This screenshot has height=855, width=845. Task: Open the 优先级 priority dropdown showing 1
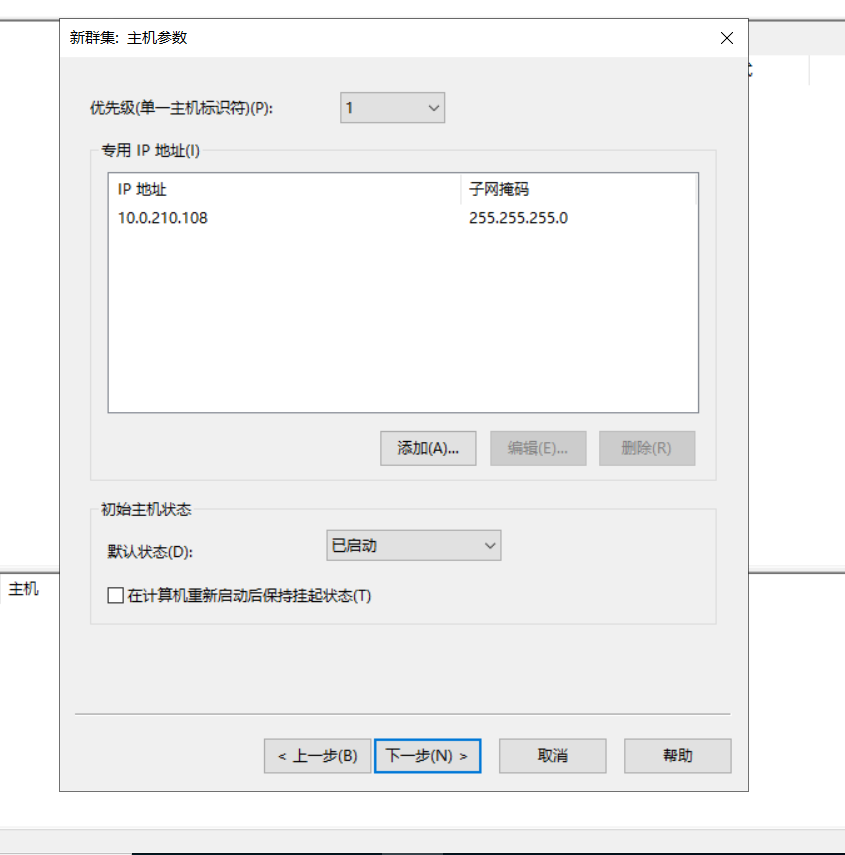tap(392, 108)
